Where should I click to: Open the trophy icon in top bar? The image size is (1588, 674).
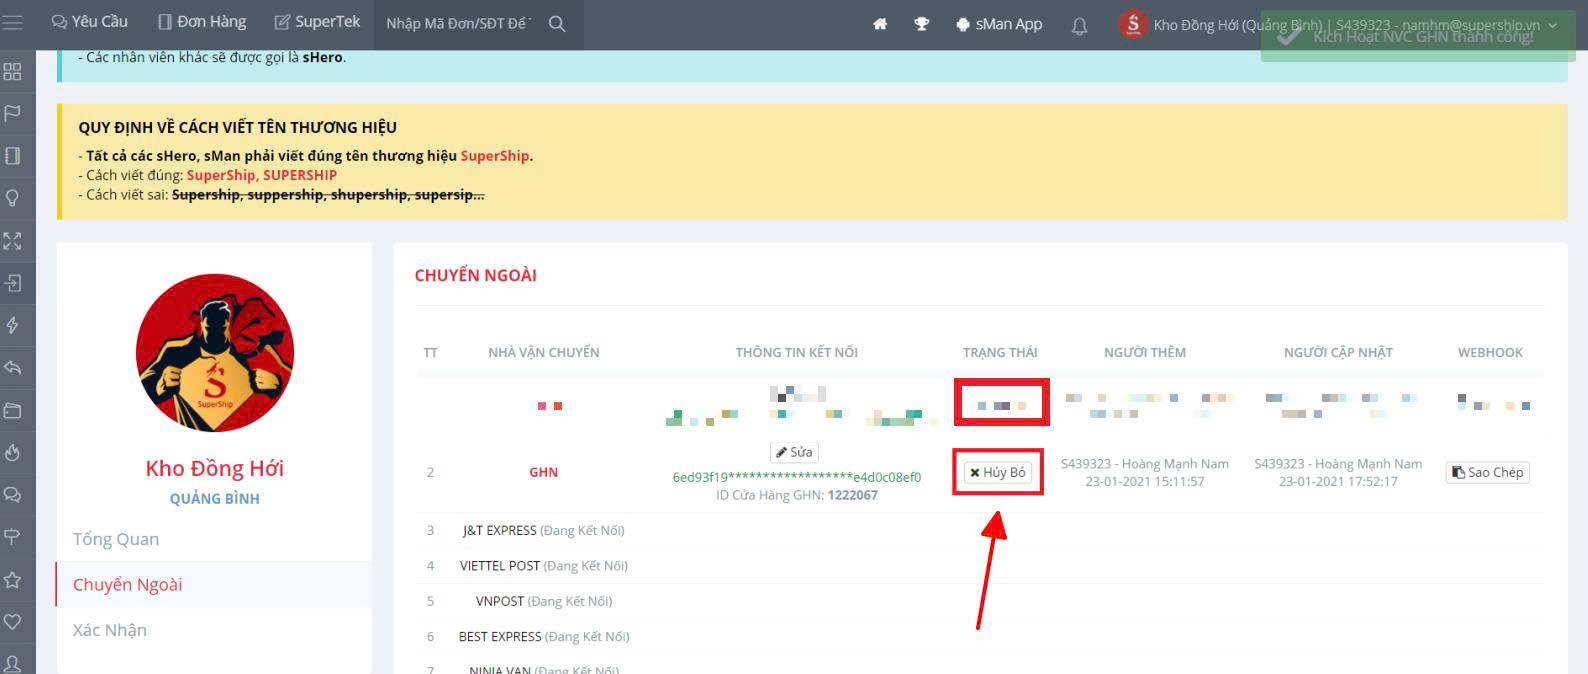pyautogui.click(x=921, y=24)
